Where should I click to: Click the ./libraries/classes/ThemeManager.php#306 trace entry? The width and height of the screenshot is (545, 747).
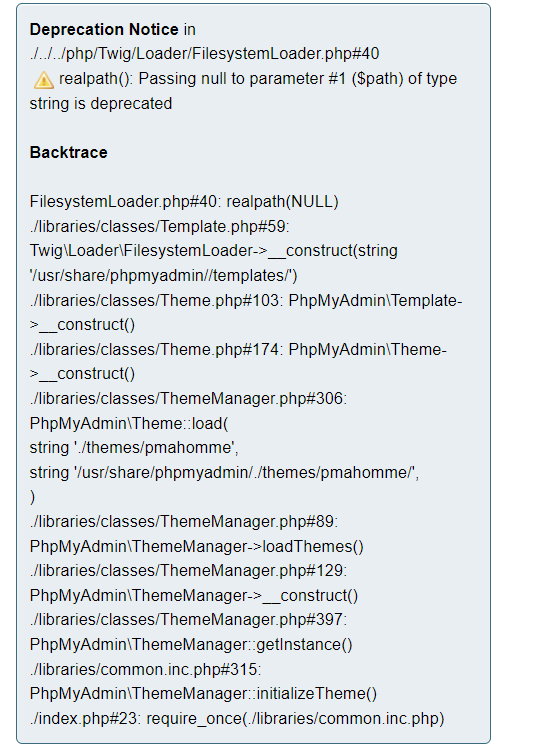pos(188,398)
